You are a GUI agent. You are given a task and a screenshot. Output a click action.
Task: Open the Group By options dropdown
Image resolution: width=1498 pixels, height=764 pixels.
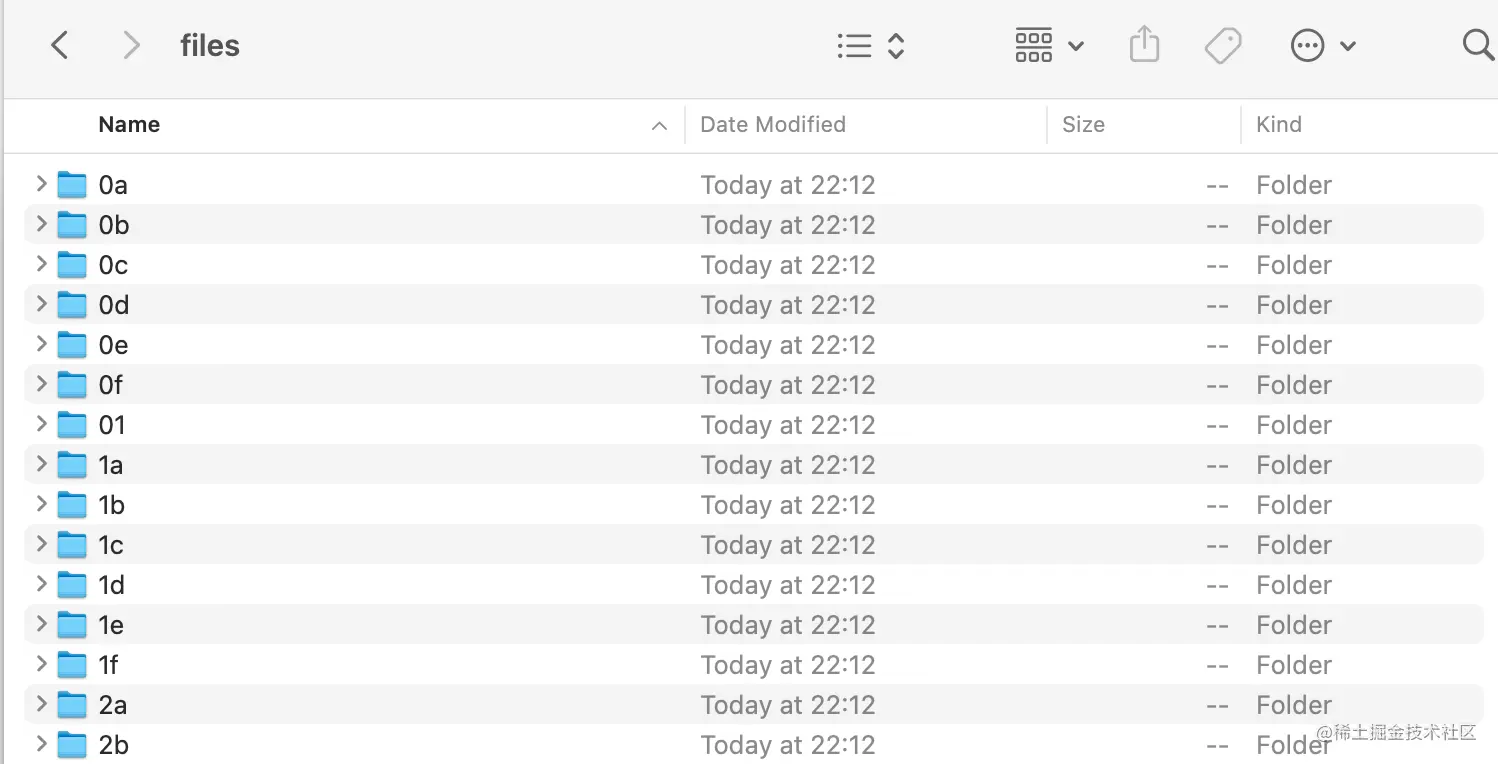click(x=1048, y=45)
